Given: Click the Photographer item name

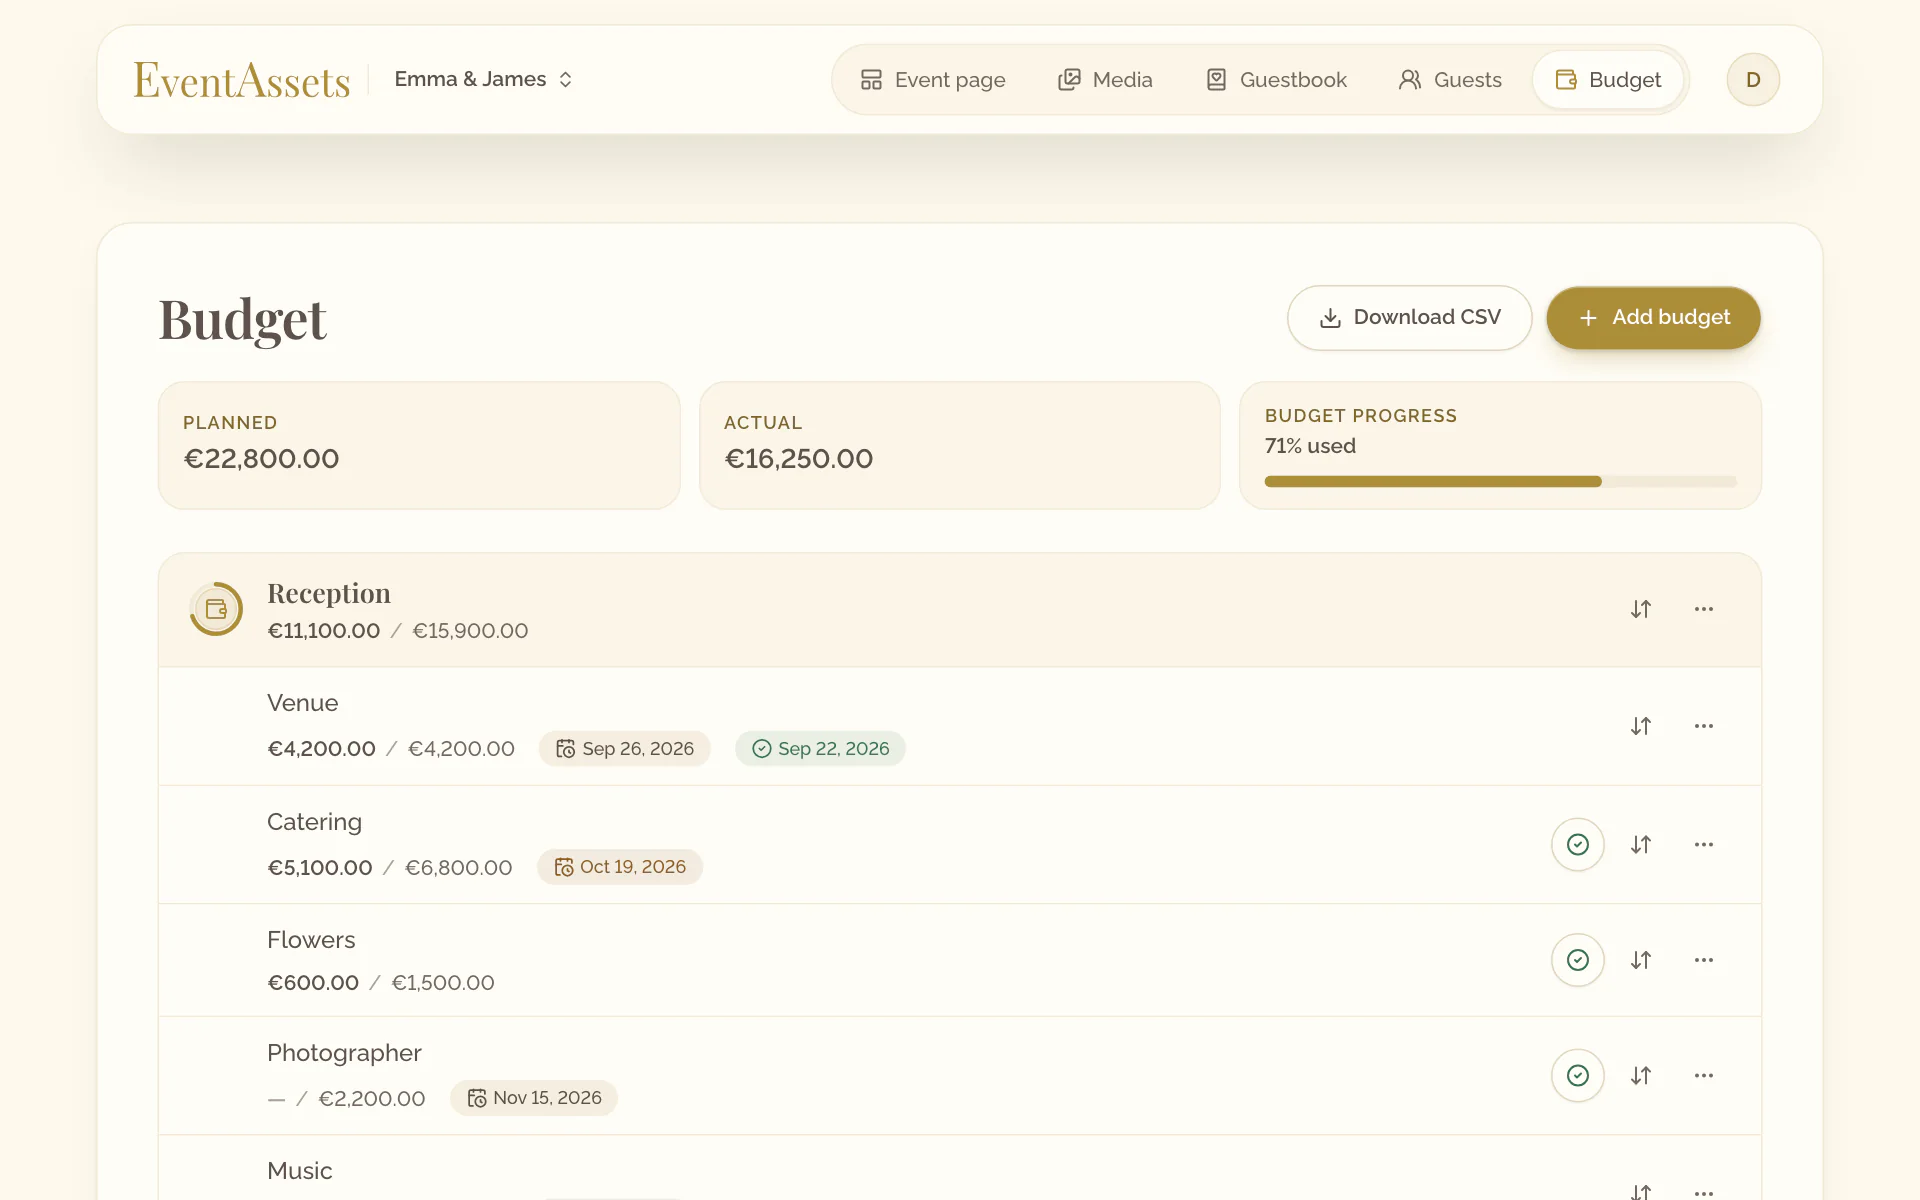Looking at the screenshot, I should coord(344,1053).
